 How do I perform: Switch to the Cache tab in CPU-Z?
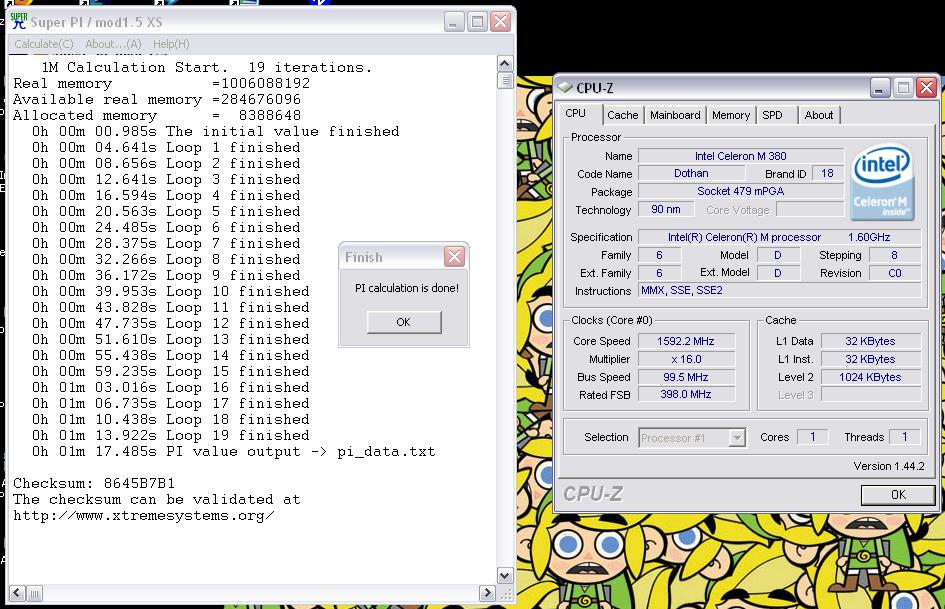622,115
